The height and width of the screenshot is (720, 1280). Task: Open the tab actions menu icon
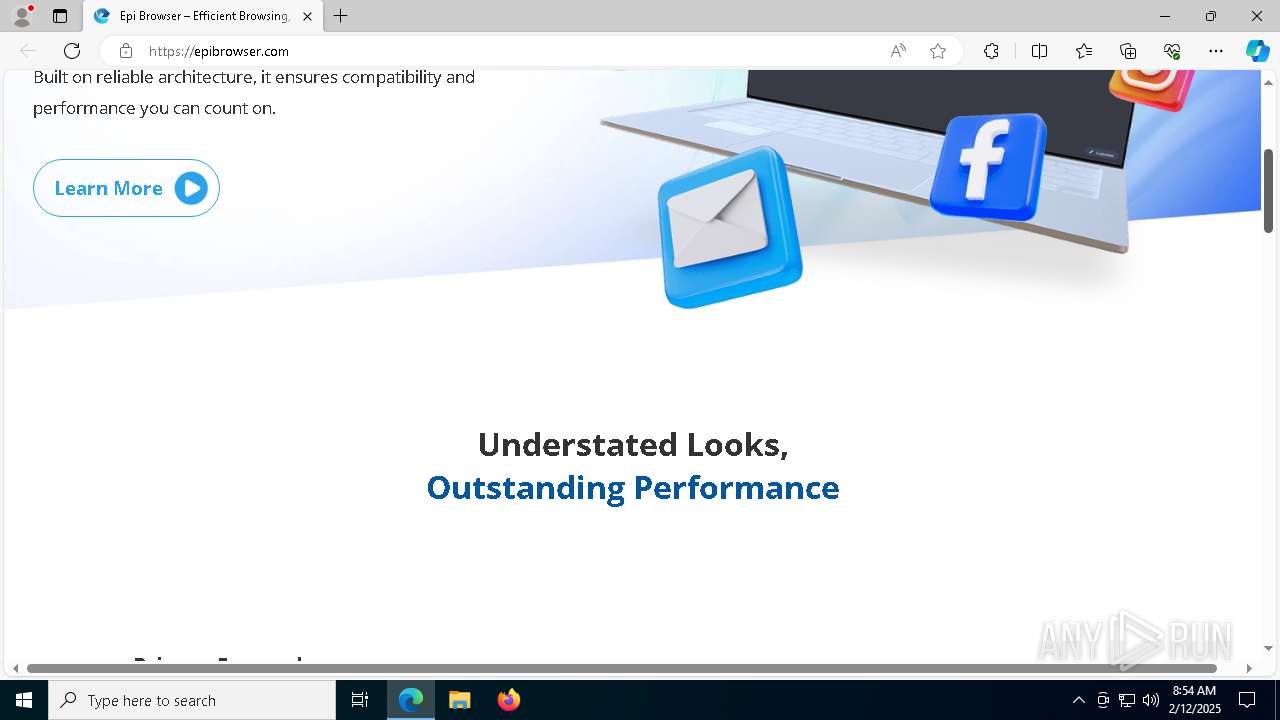click(x=60, y=16)
